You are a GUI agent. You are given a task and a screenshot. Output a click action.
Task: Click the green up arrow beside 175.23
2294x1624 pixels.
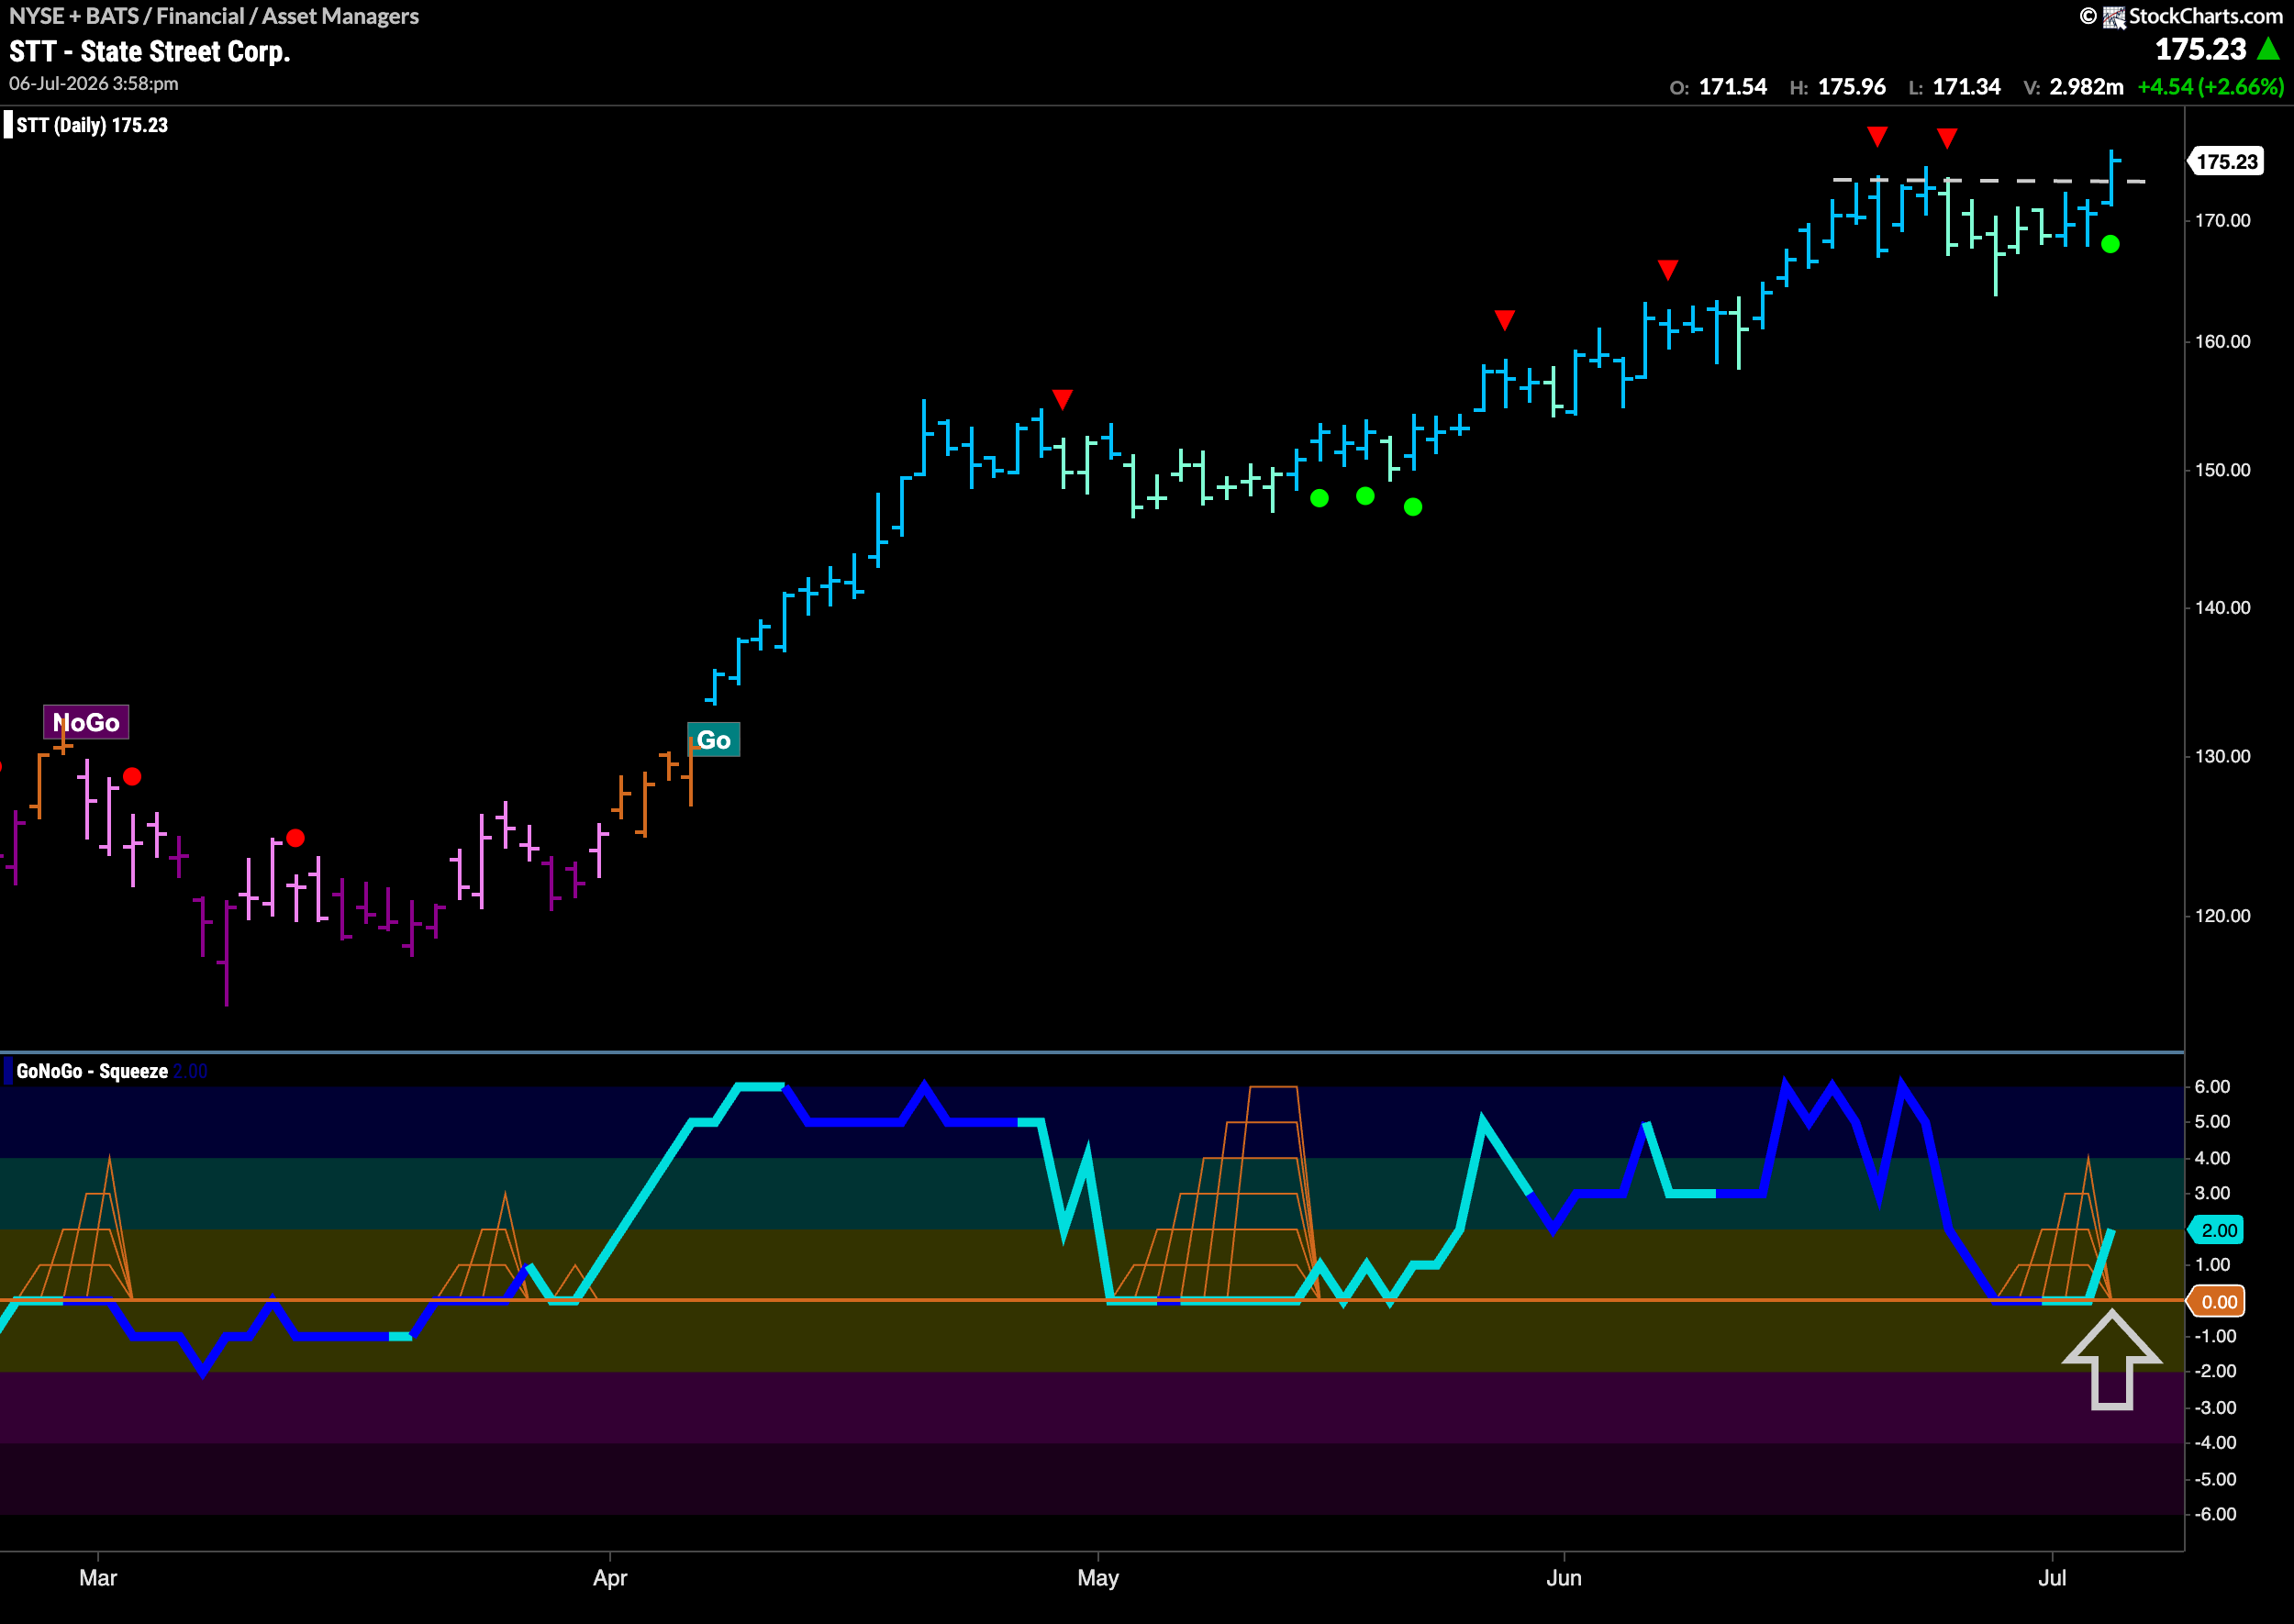[x=2268, y=49]
